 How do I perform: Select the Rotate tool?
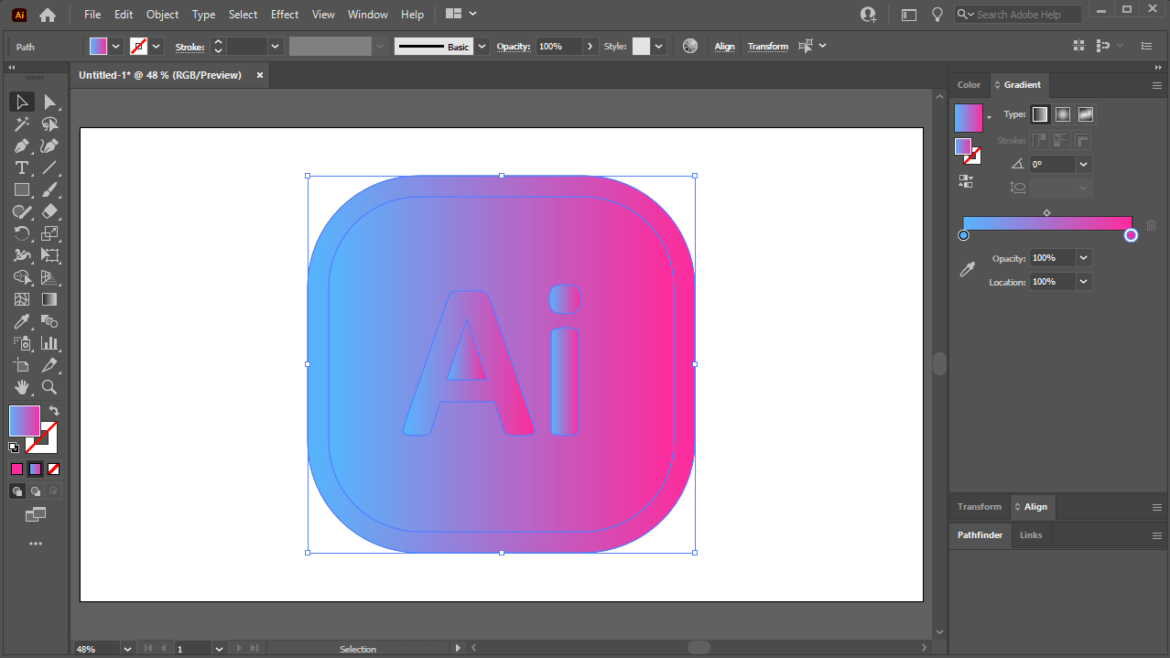pos(22,233)
